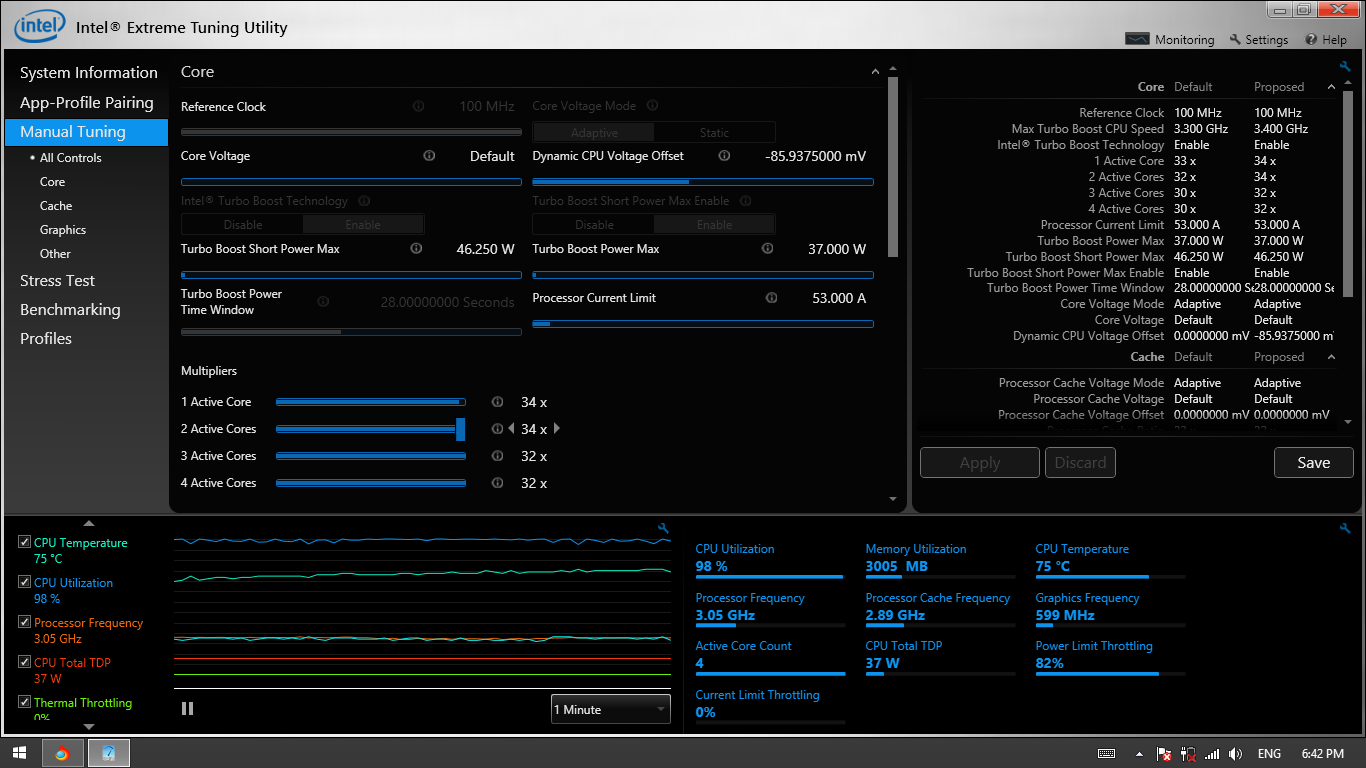Collapse the Cache group in summary panel

(1331, 356)
